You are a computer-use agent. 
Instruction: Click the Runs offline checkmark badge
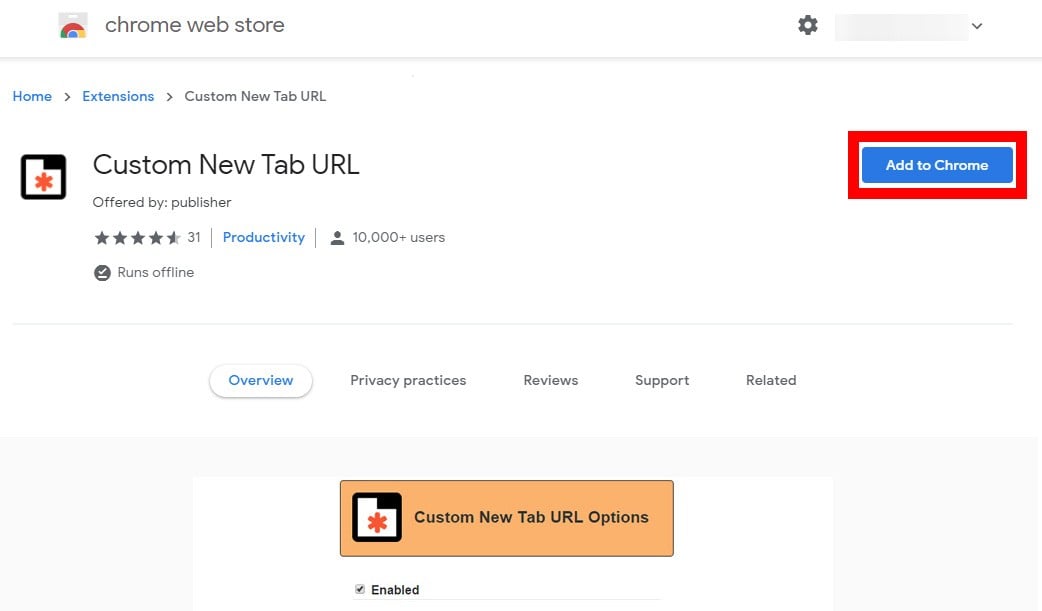point(102,273)
